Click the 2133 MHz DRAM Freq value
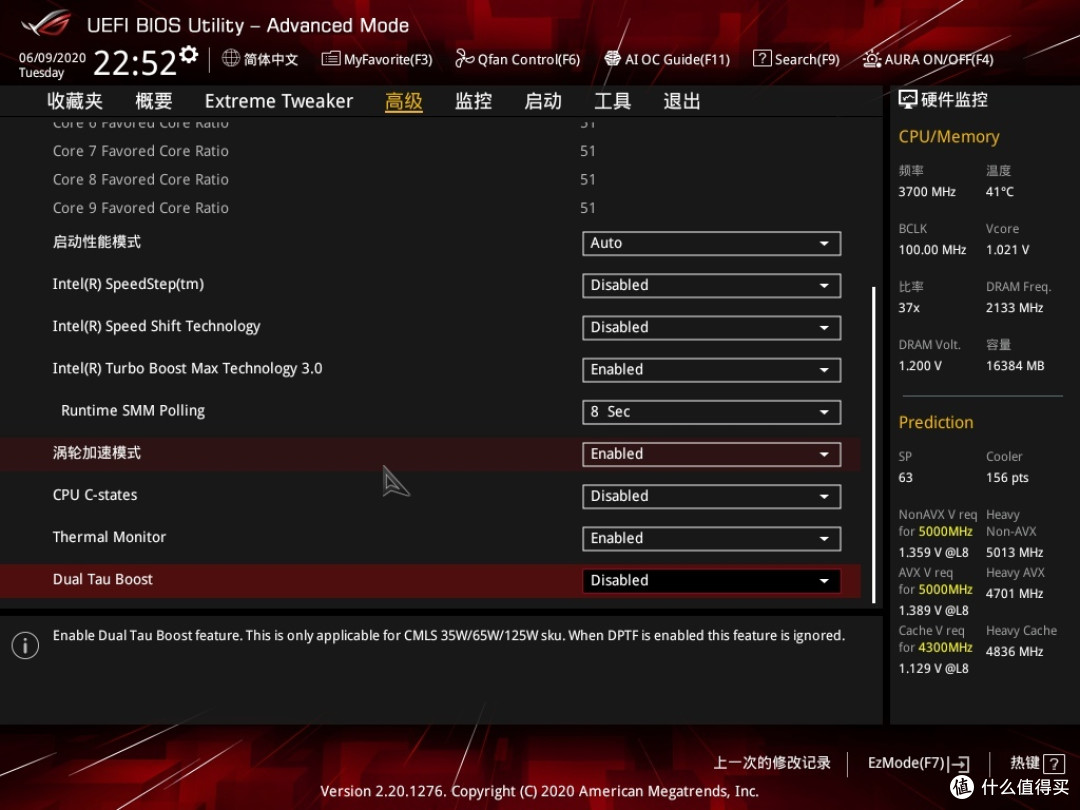 coord(1014,308)
